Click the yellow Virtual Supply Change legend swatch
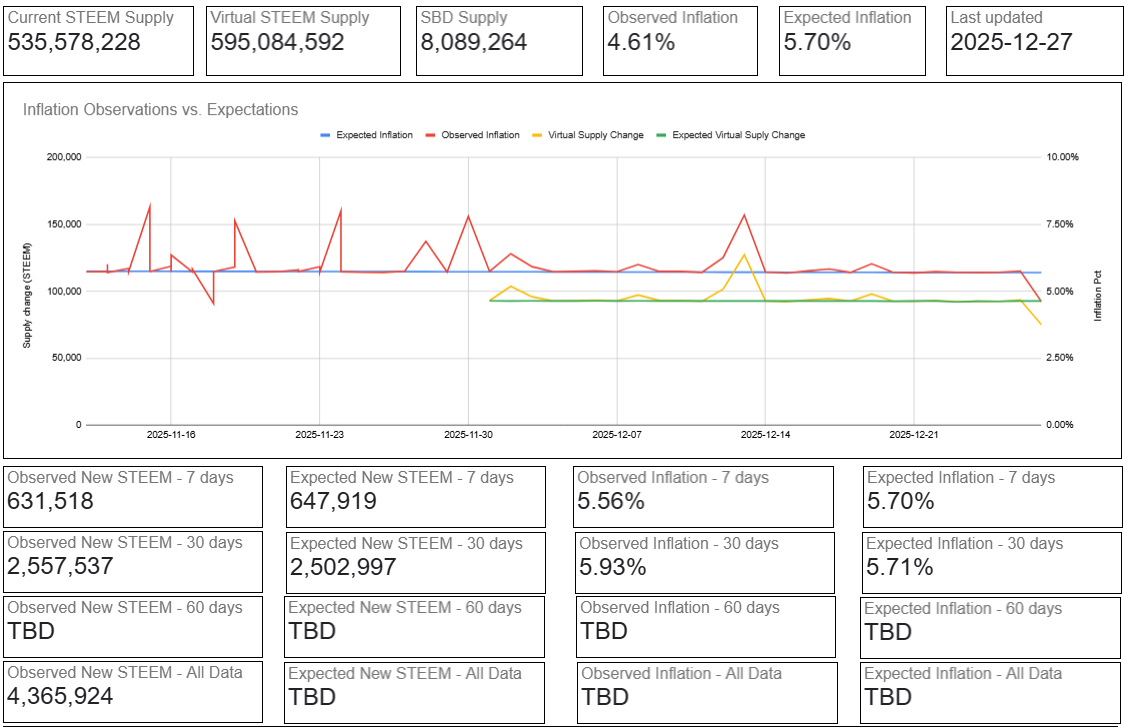The image size is (1125, 727). coord(537,135)
